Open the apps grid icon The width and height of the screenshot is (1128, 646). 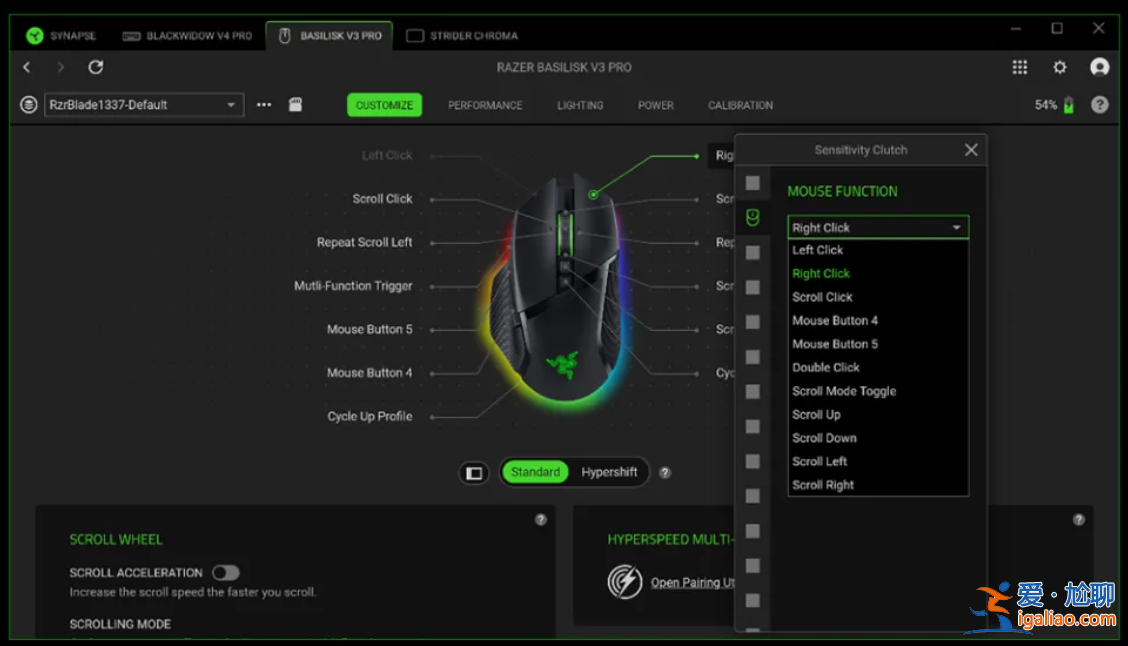[x=1019, y=67]
